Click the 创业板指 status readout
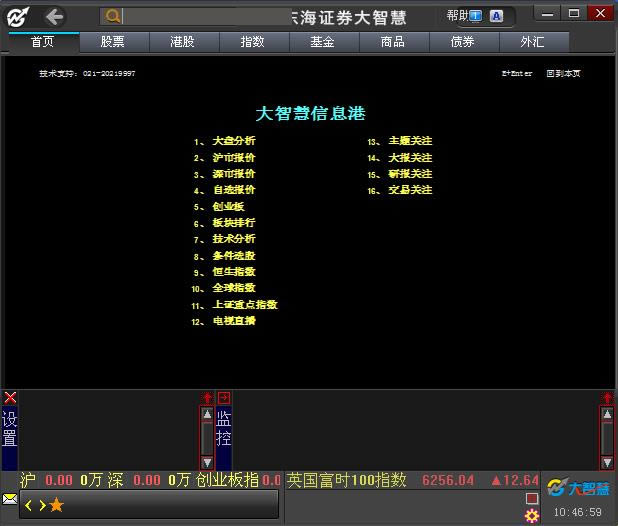 coord(238,480)
